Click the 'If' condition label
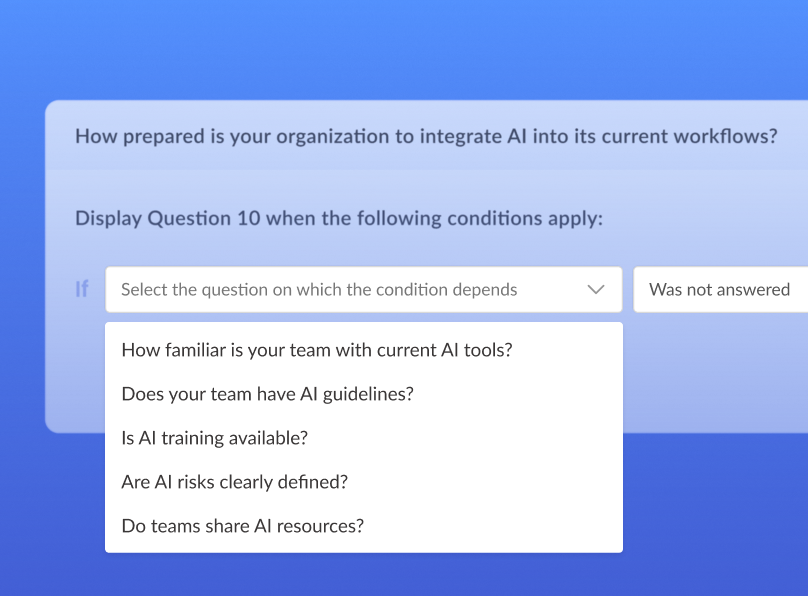Image resolution: width=808 pixels, height=596 pixels. (x=82, y=289)
